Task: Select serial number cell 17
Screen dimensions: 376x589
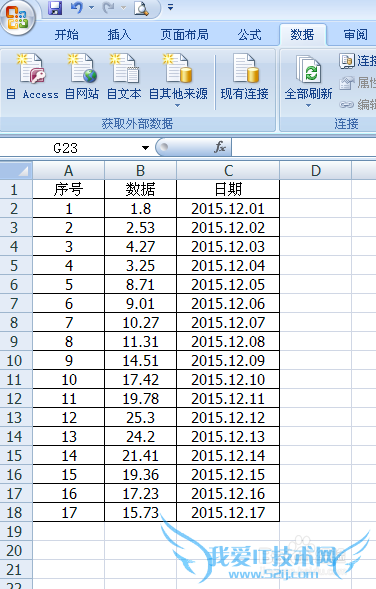Action: [68, 512]
